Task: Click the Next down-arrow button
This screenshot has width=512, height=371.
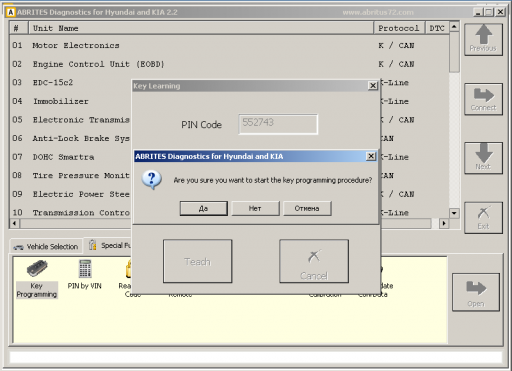Action: [483, 158]
